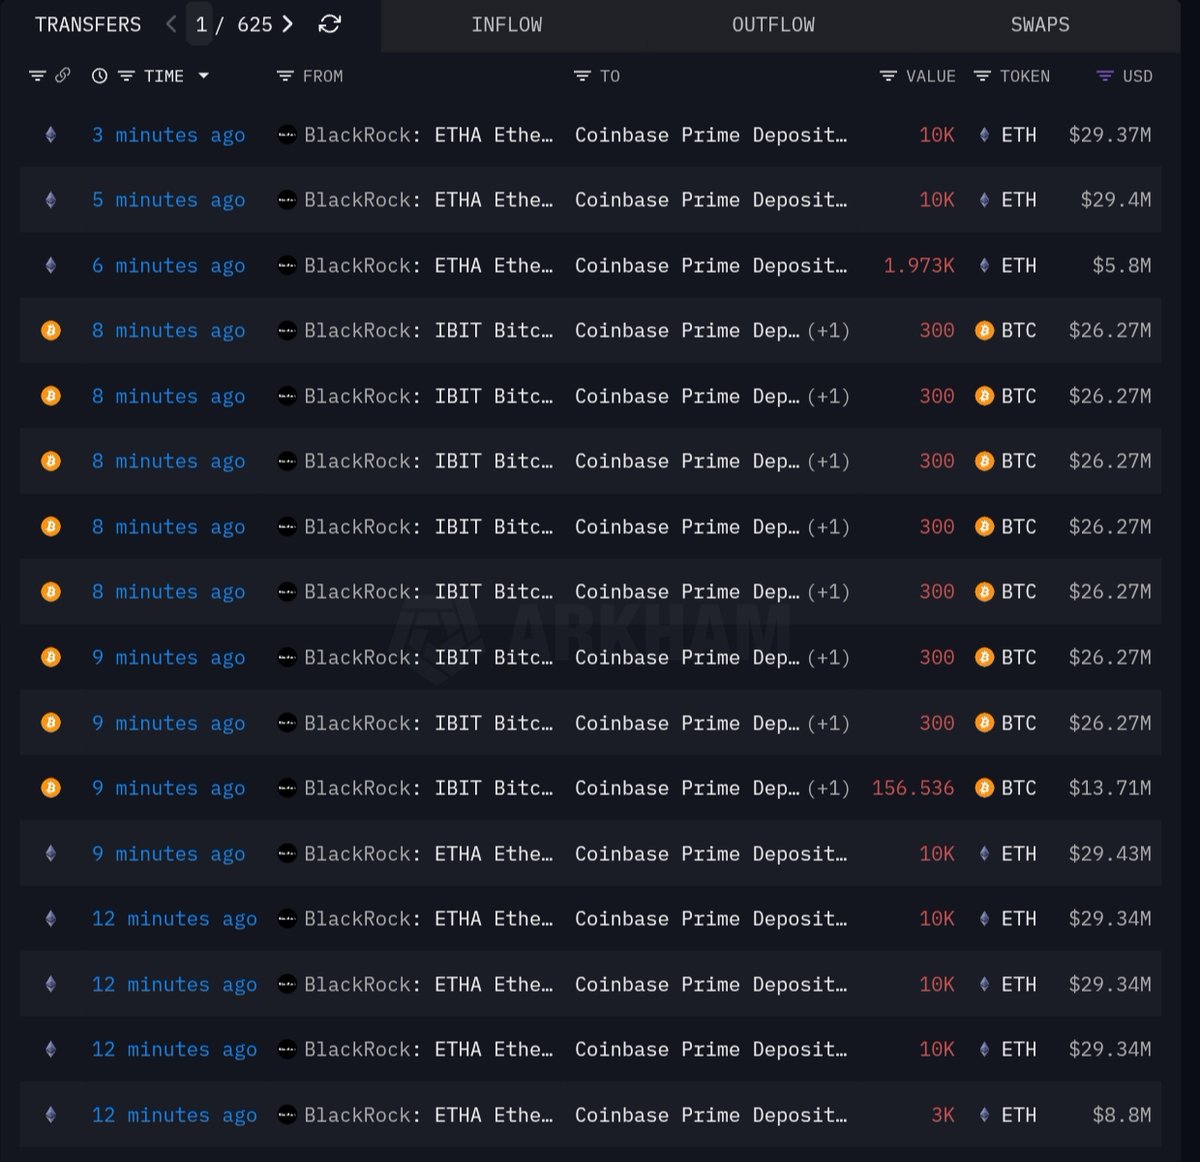Click ETH token icon in $29.37M row
Image resolution: width=1200 pixels, height=1162 pixels.
click(x=984, y=135)
